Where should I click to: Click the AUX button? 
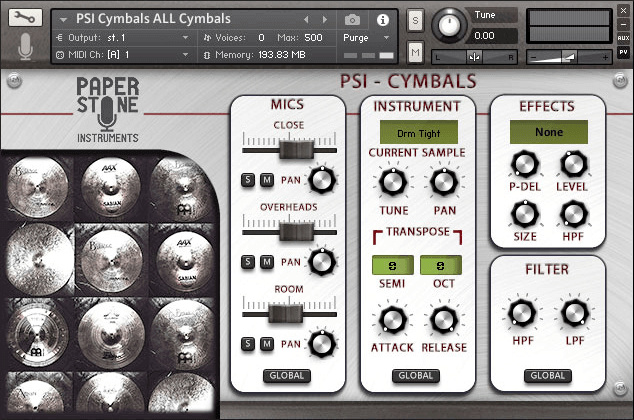point(623,38)
